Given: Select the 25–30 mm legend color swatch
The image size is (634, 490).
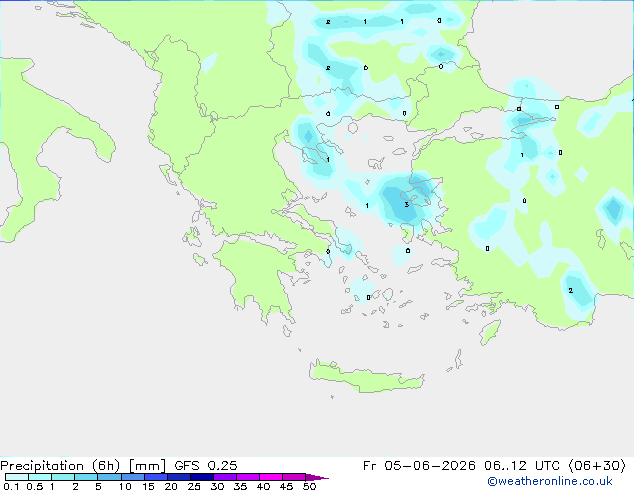Looking at the screenshot, I should point(202,477).
